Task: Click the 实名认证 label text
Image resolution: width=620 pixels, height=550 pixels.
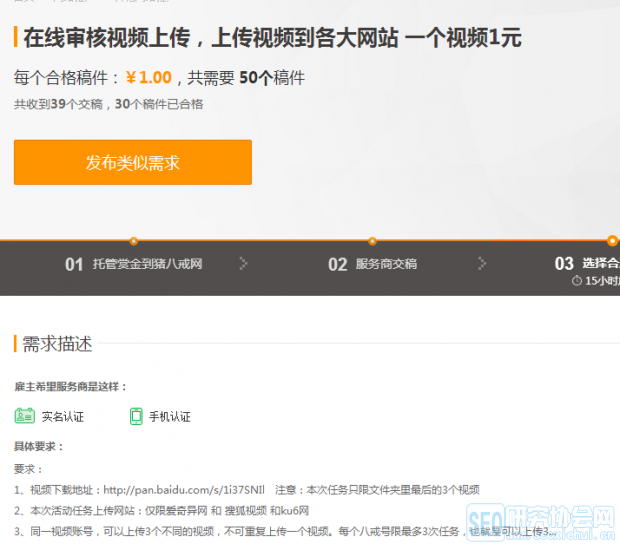Action: 63,417
